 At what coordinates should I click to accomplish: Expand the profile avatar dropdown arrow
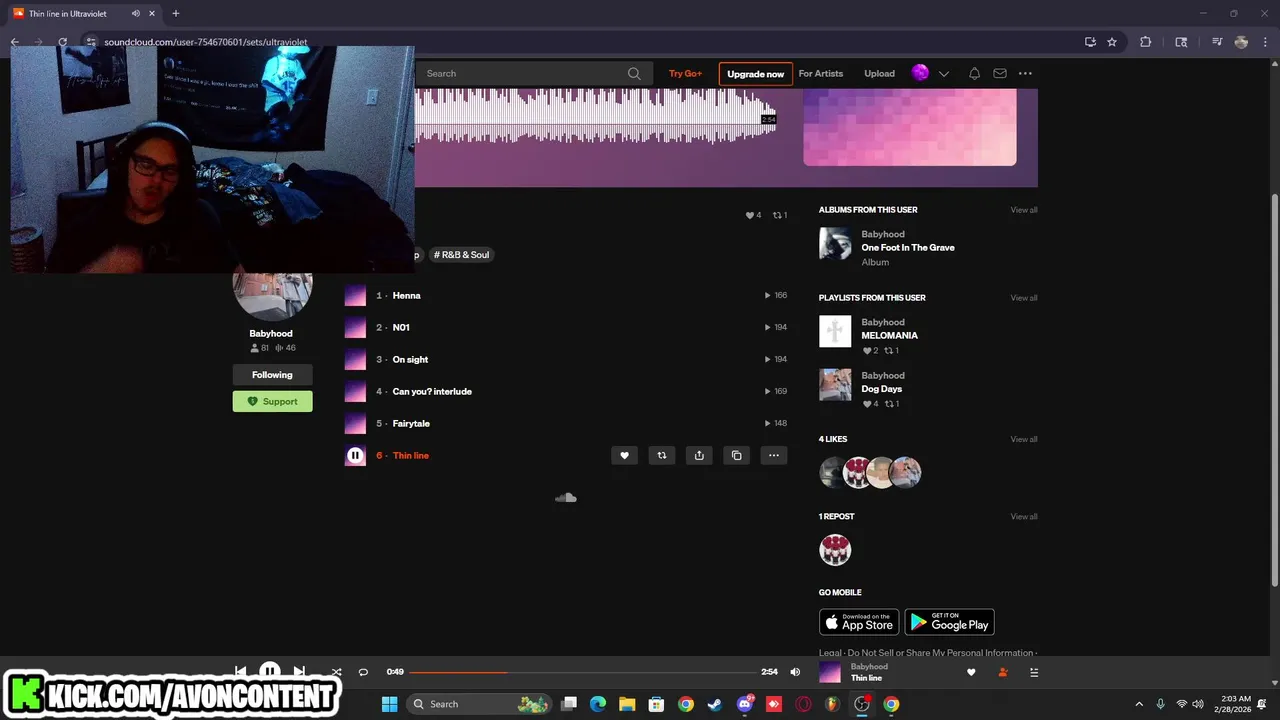[943, 73]
